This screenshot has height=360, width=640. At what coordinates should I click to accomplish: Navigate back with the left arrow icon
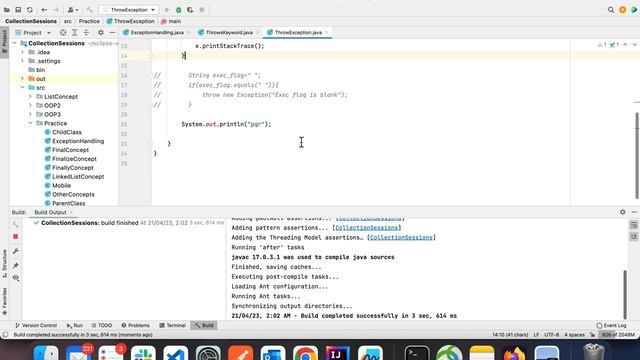click(x=44, y=10)
